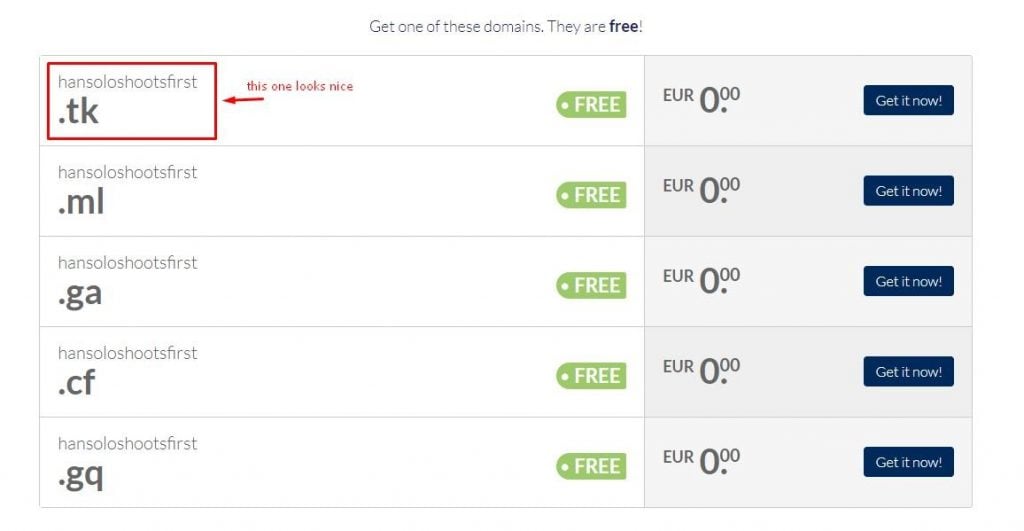Click the EUR 0.00 price for .gq

701,462
